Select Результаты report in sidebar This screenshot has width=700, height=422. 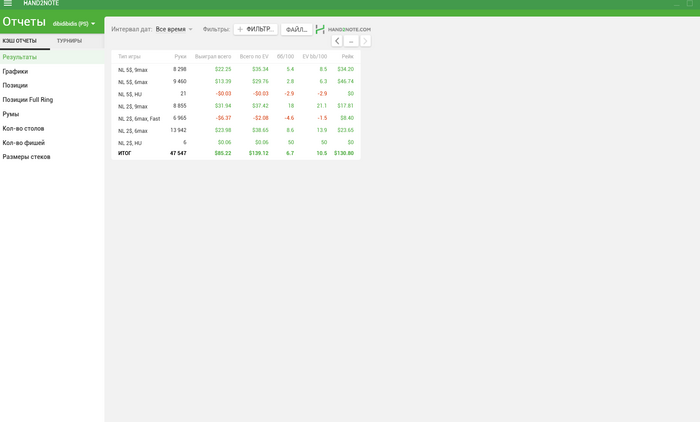(52, 57)
